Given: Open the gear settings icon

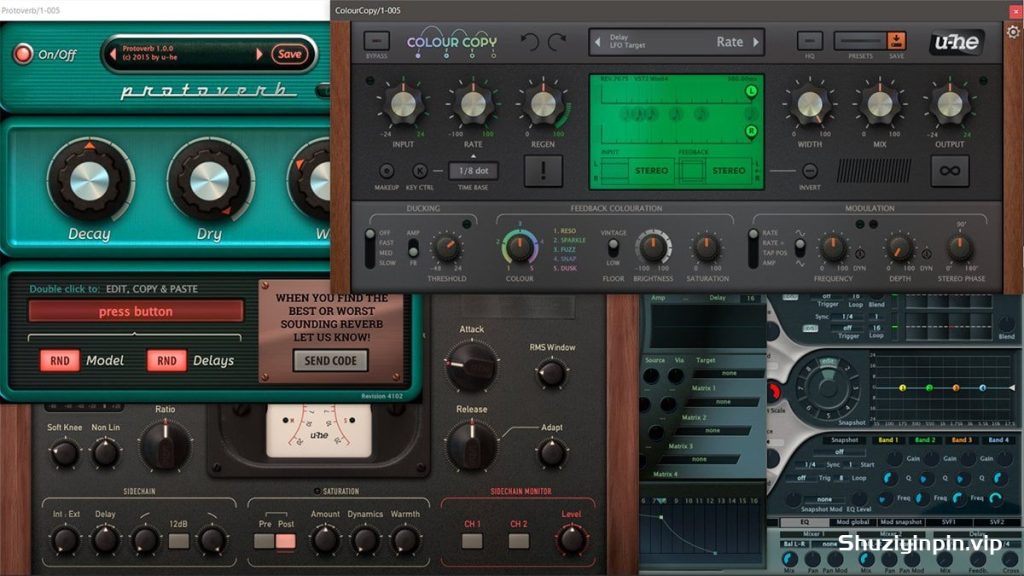Looking at the screenshot, I should 1013,31.
